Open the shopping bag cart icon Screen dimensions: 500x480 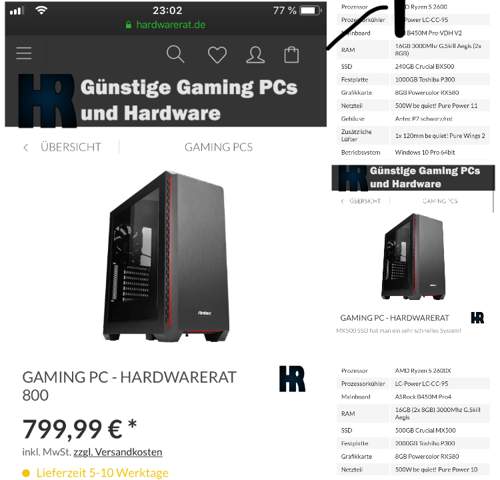[291, 54]
